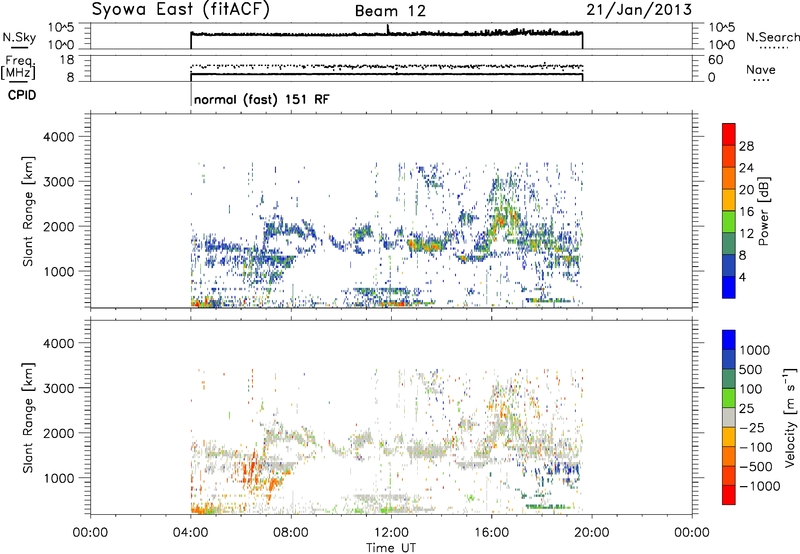This screenshot has width=800, height=554.
Task: Click the noise spike near 12:00 in N.Sky plot
Action: pos(387,29)
